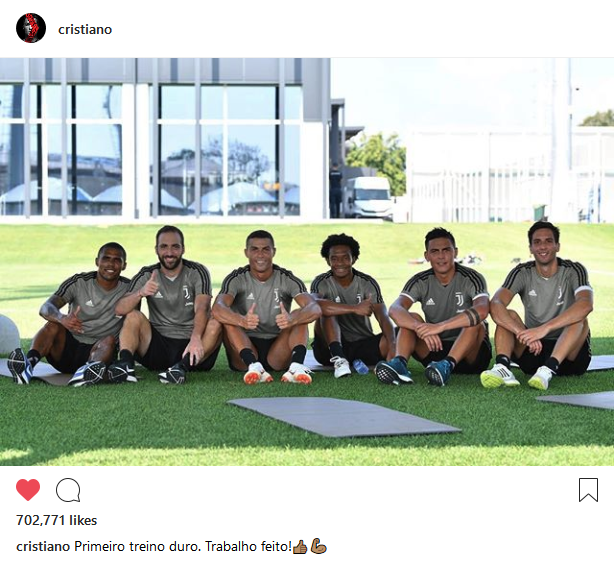The height and width of the screenshot is (563, 614).
Task: Click the caption text 'Primeiro treino duro'
Action: [x=137, y=546]
